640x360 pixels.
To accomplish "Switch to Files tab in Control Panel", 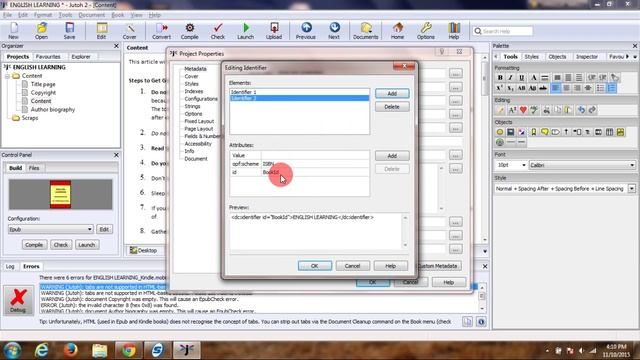I will pos(34,168).
